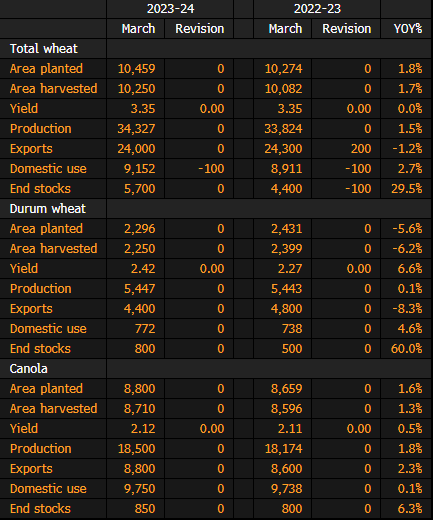The height and width of the screenshot is (521, 434).
Task: Select Durum End stocks YOY 60.0%
Action: pyautogui.click(x=407, y=349)
